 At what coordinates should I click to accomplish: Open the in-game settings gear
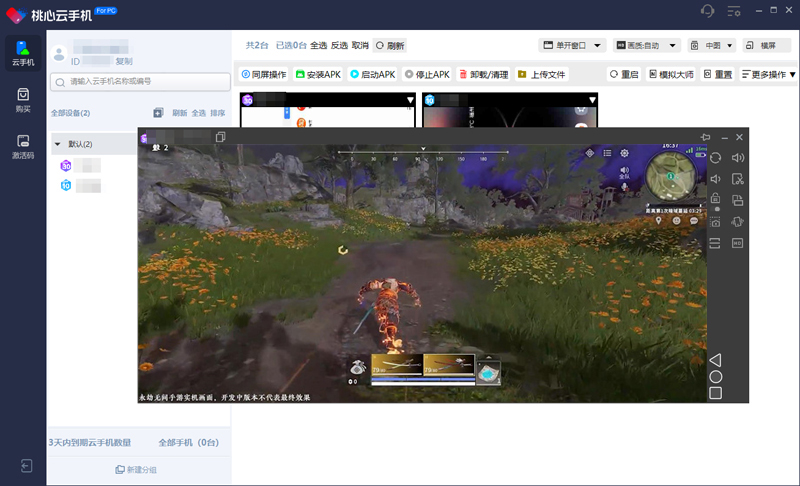click(x=624, y=153)
